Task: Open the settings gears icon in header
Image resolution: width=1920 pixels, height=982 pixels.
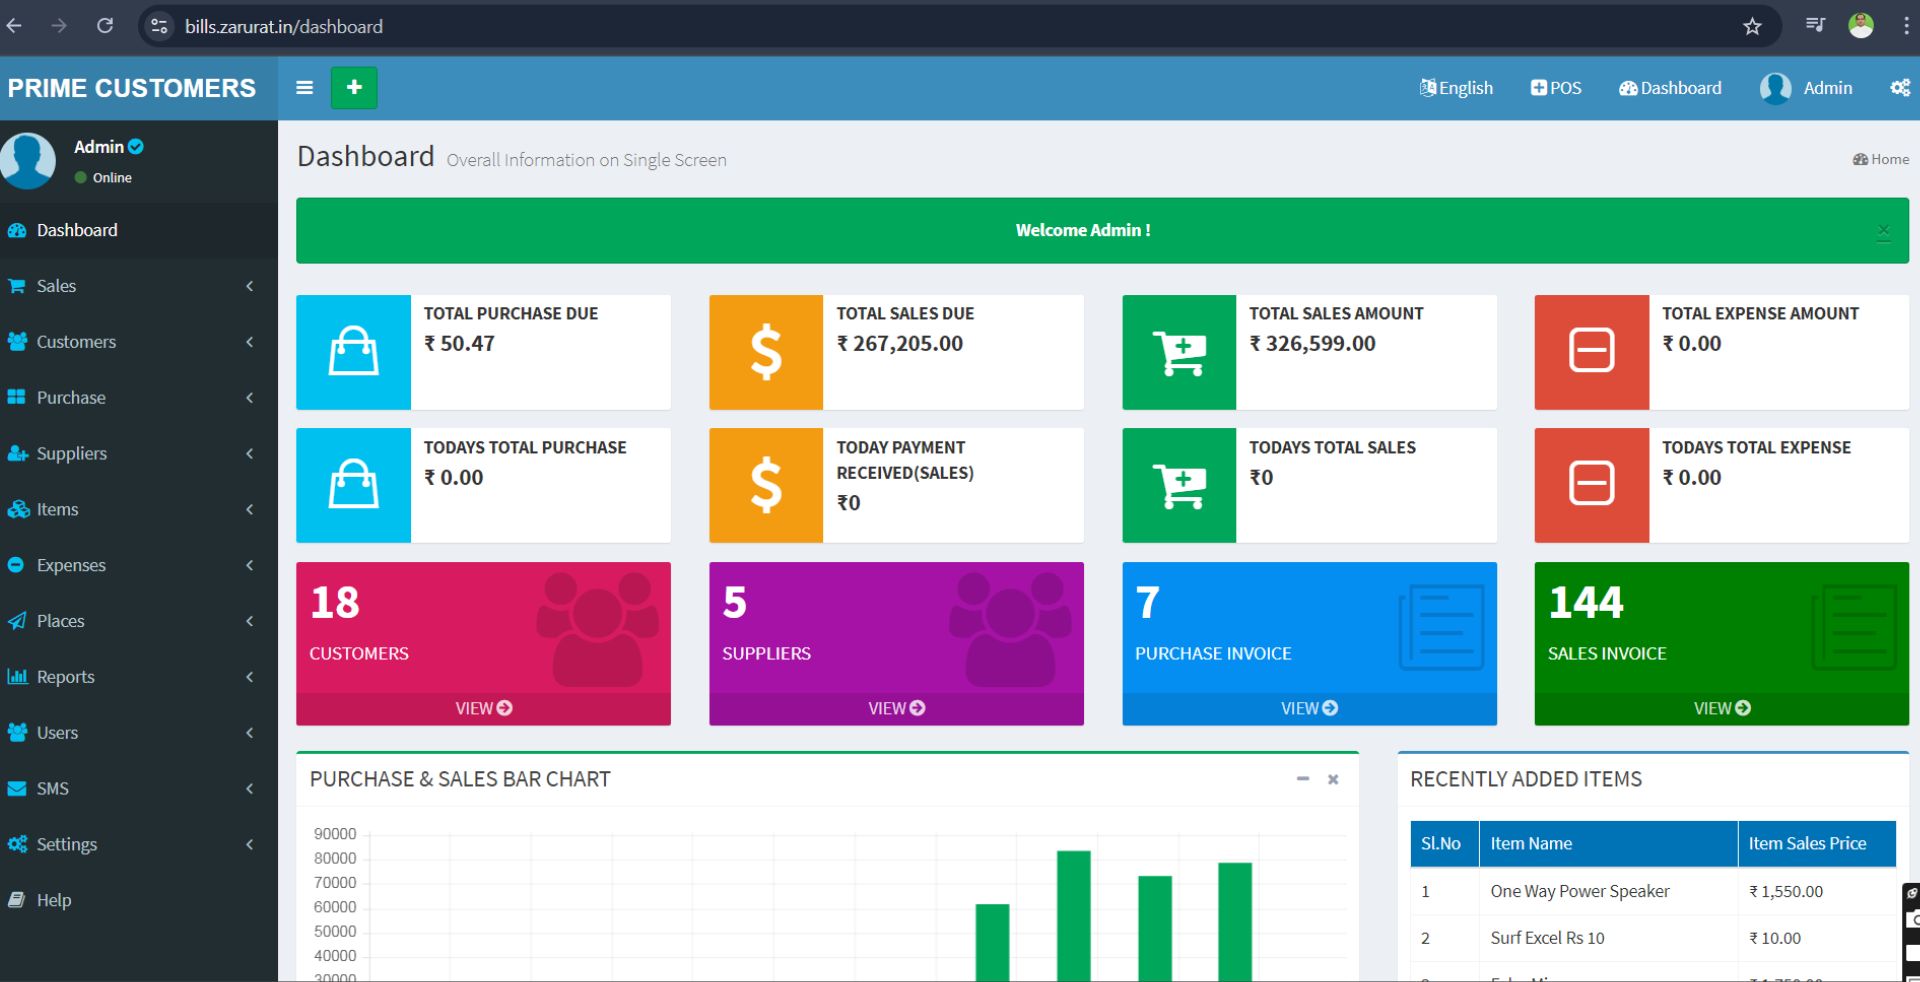Action: tap(1899, 88)
